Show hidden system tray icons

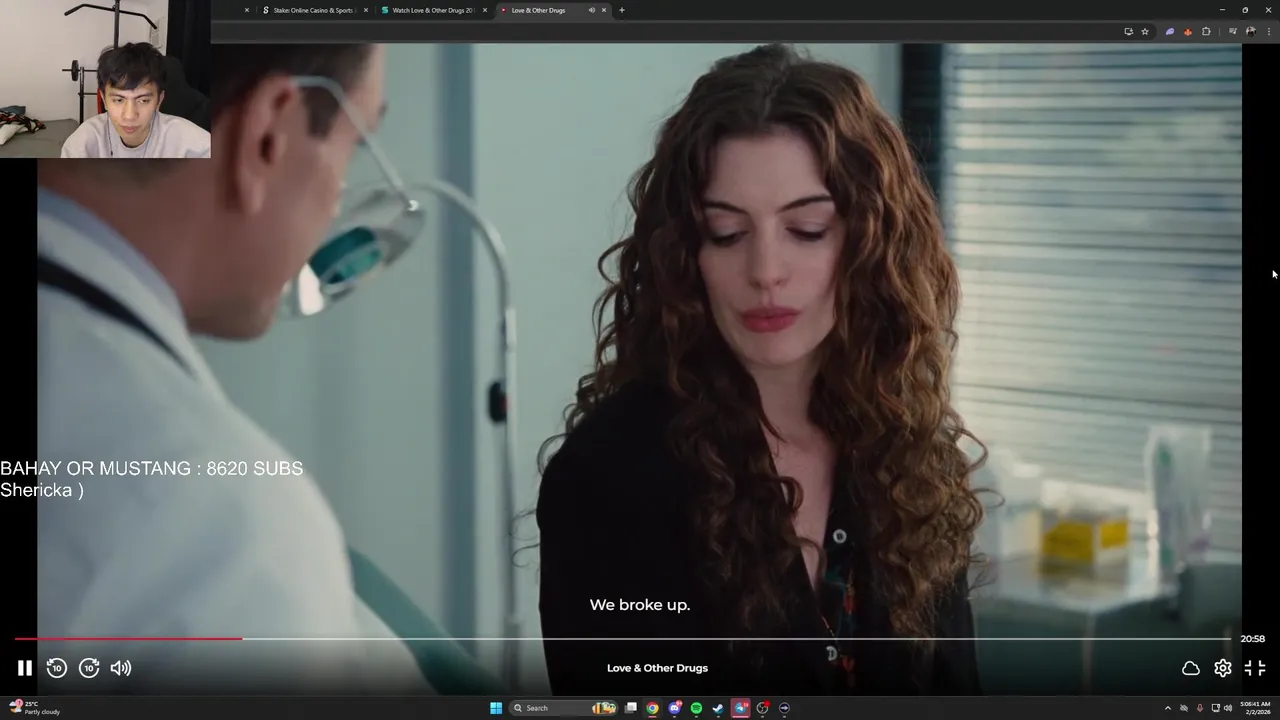[x=1168, y=708]
